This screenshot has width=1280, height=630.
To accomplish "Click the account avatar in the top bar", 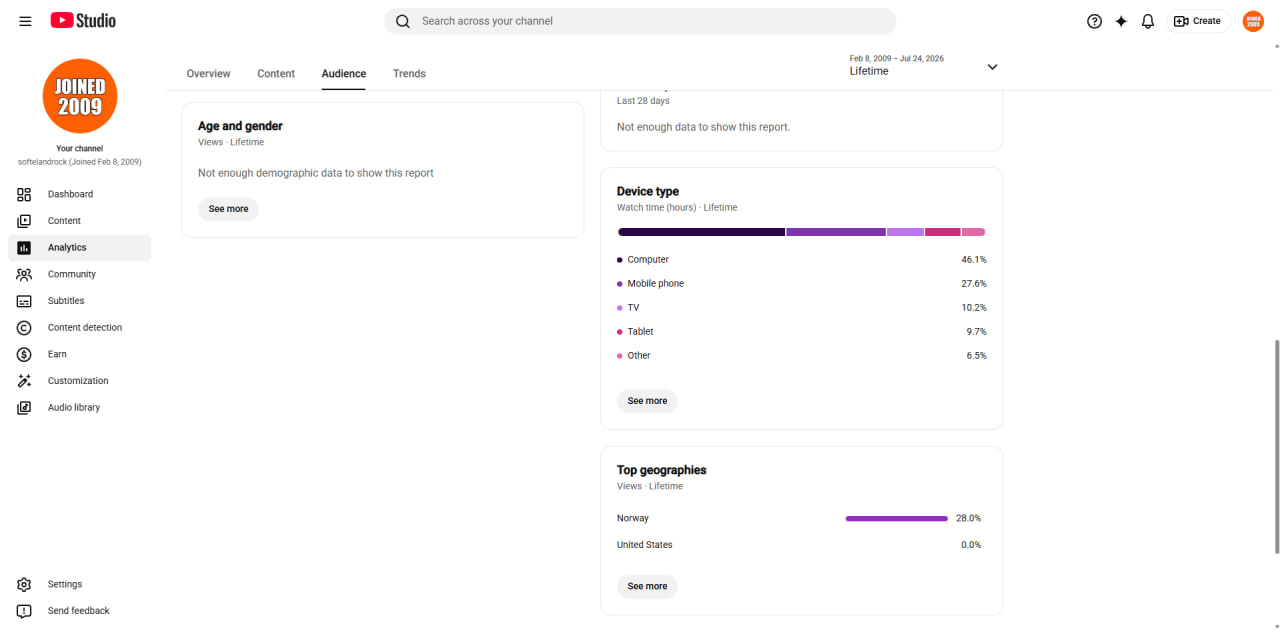I will [x=1253, y=21].
